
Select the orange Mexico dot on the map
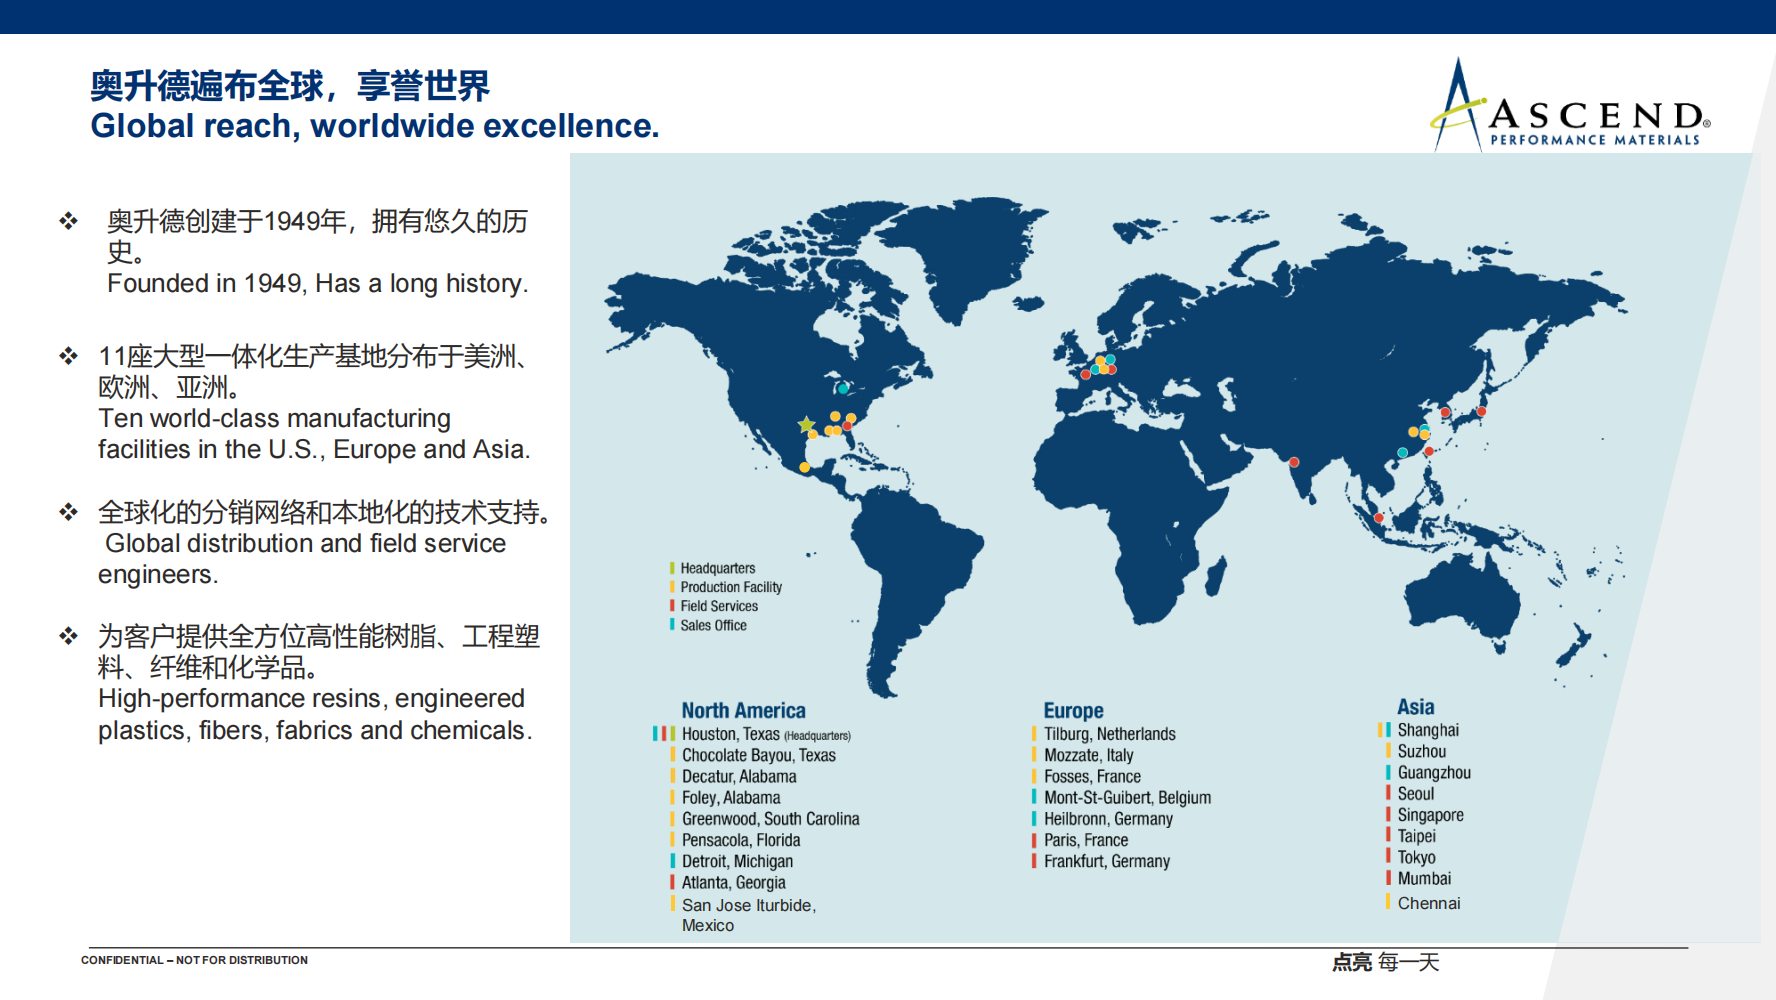[805, 467]
